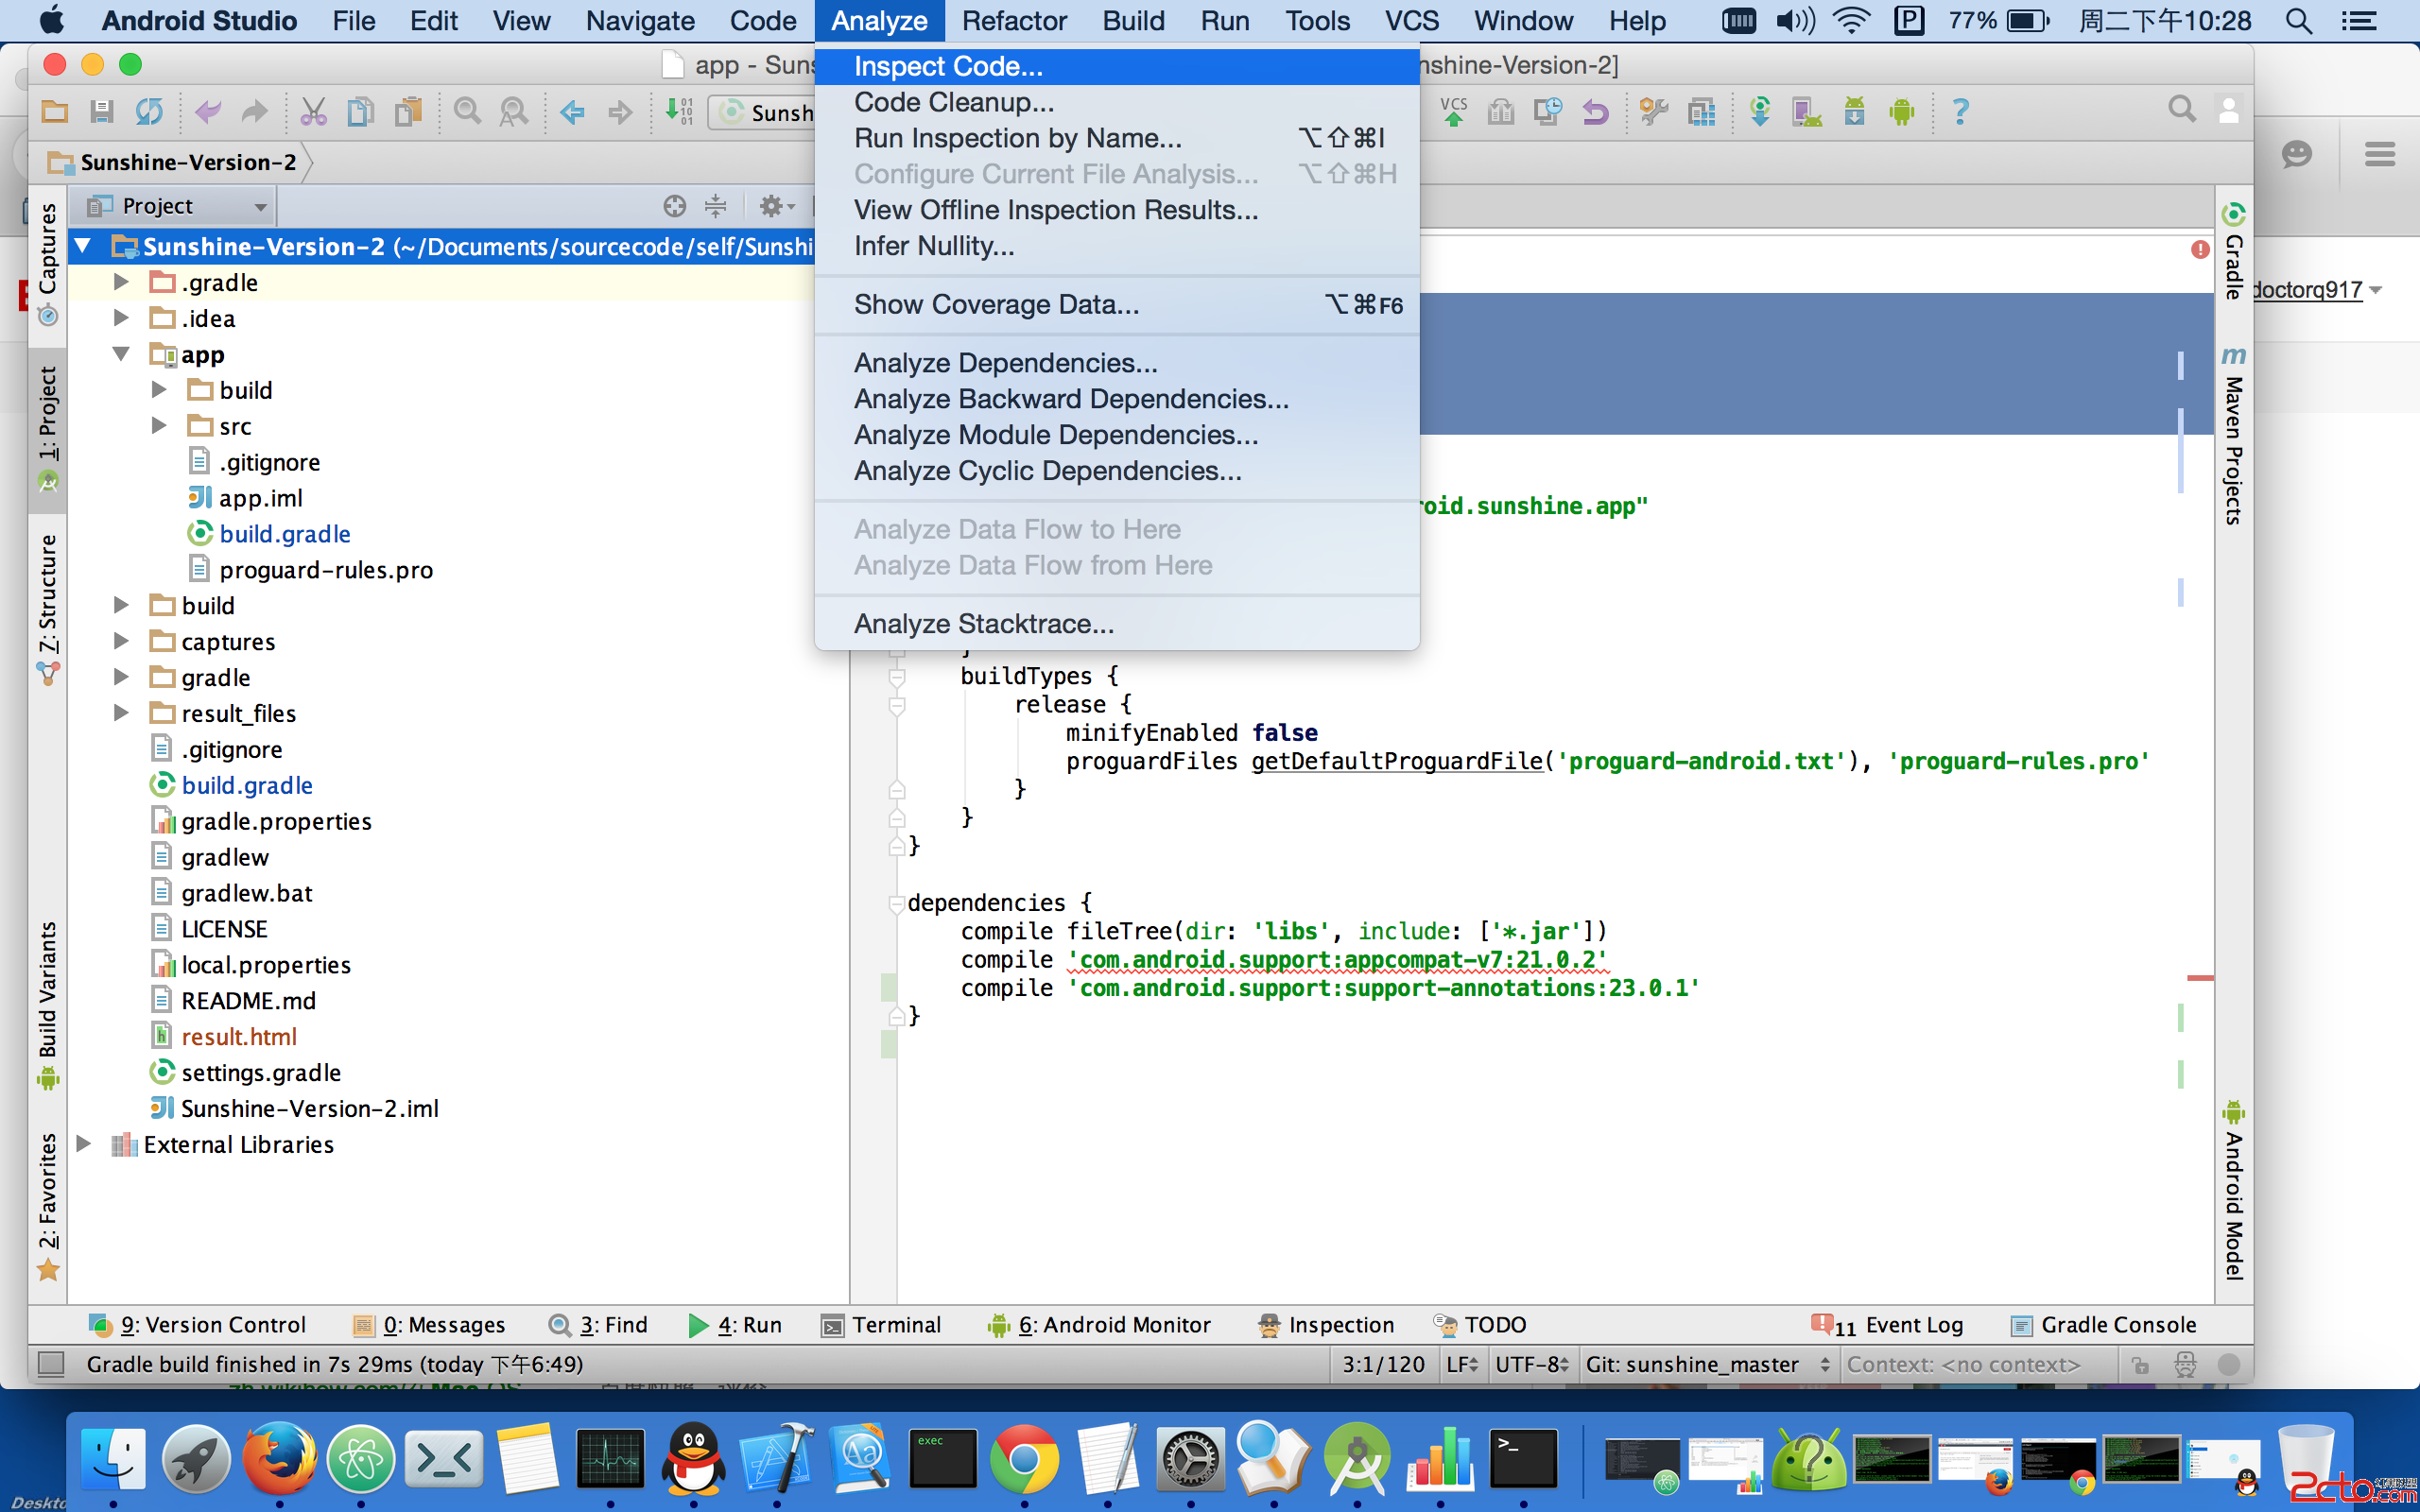Select Analyze Stacktrace menu item

pos(983,624)
